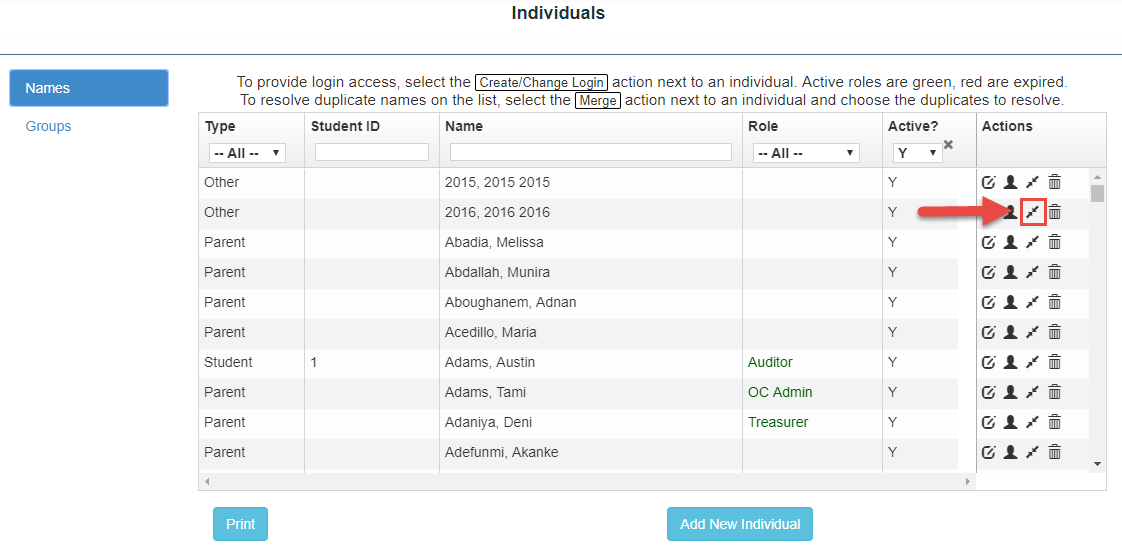Screen dimensions: 1122x546
Task: Click Merge icon for Adams, Tami
Action: [x=1032, y=392]
